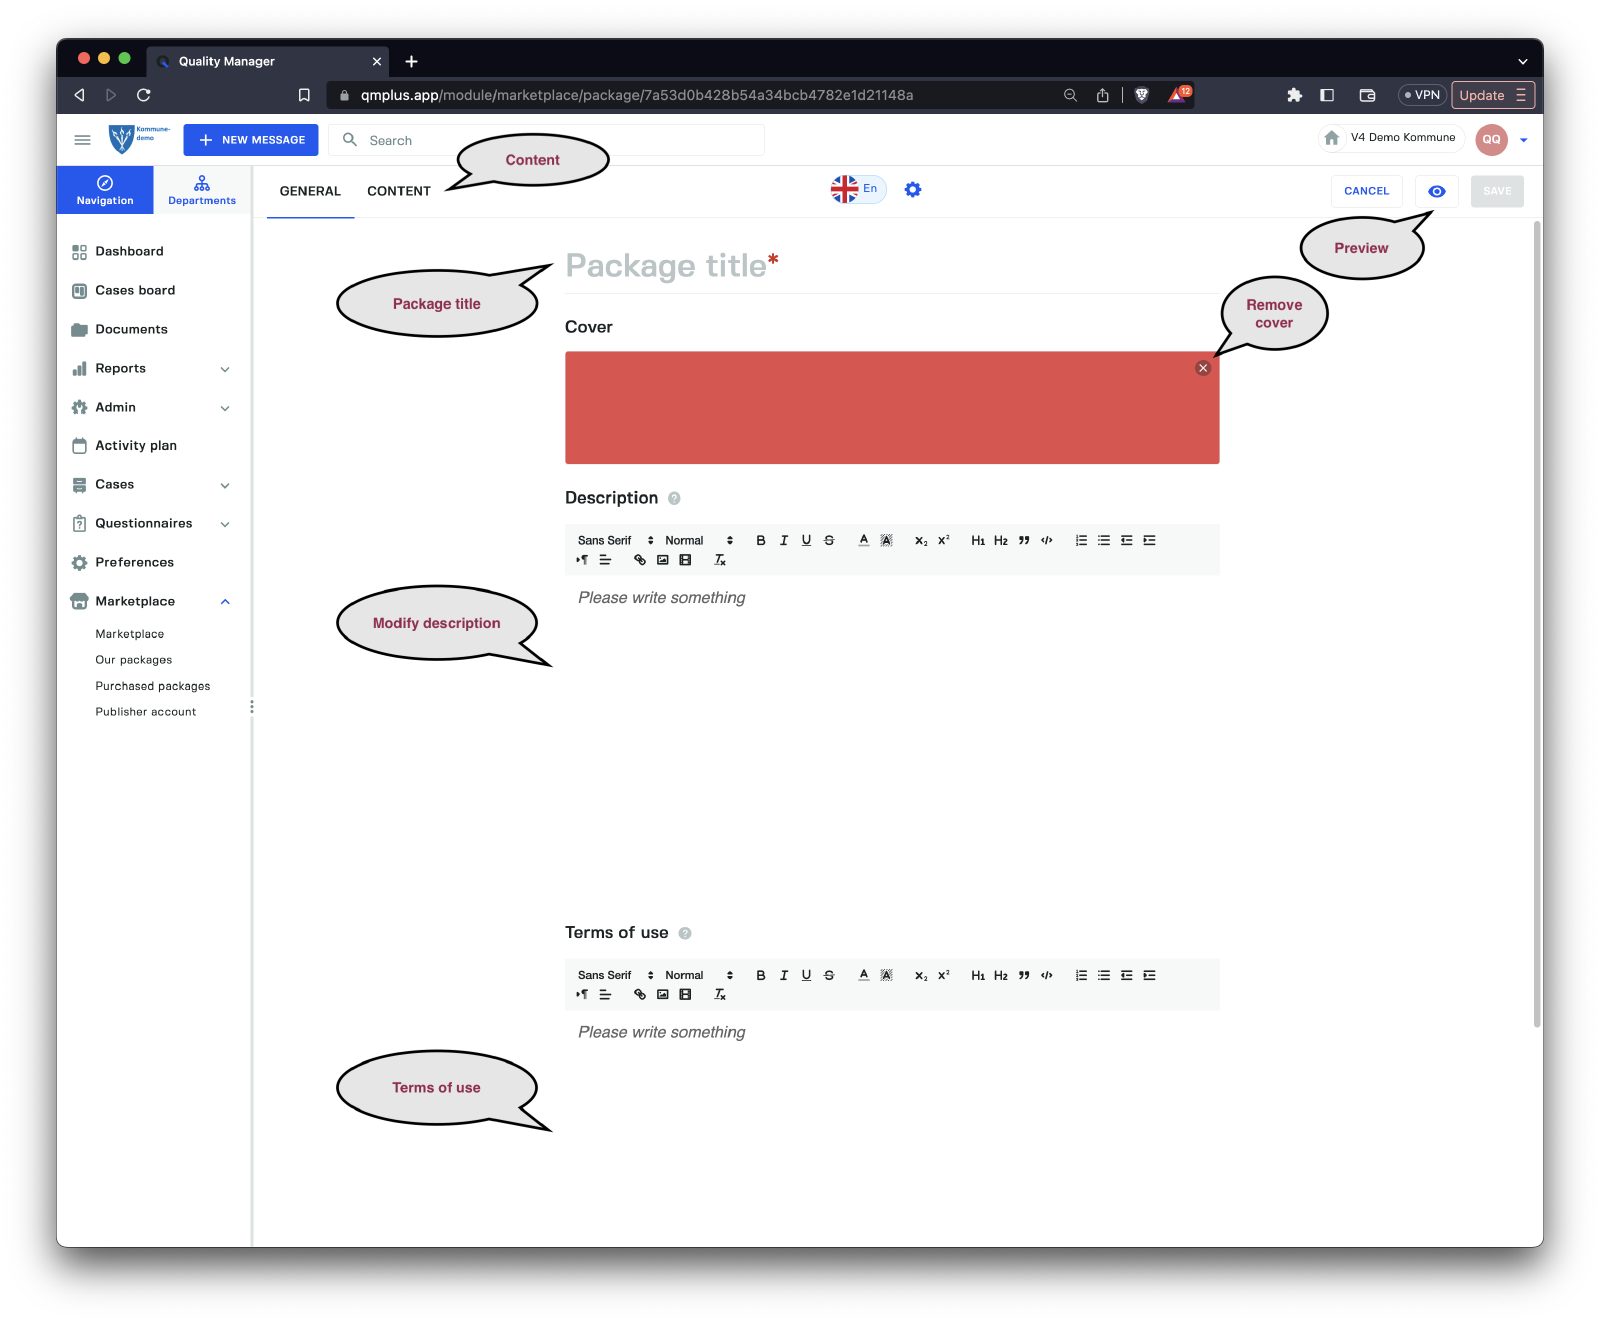Toggle bold in Description editor
Viewport: 1600px width, 1322px height.
coord(760,540)
